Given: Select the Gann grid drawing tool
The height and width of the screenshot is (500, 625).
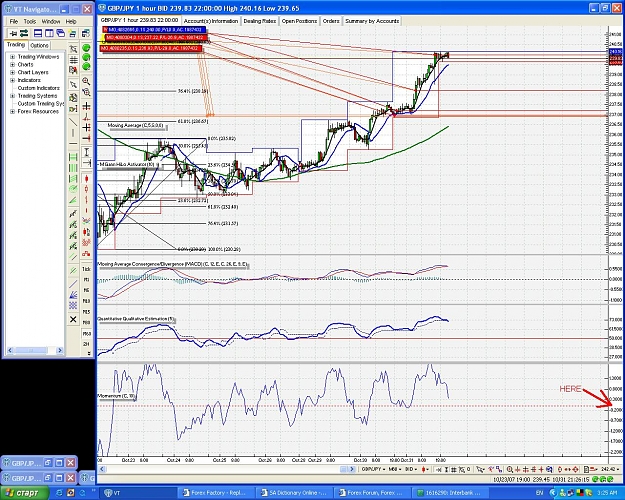Looking at the screenshot, I should (73, 305).
